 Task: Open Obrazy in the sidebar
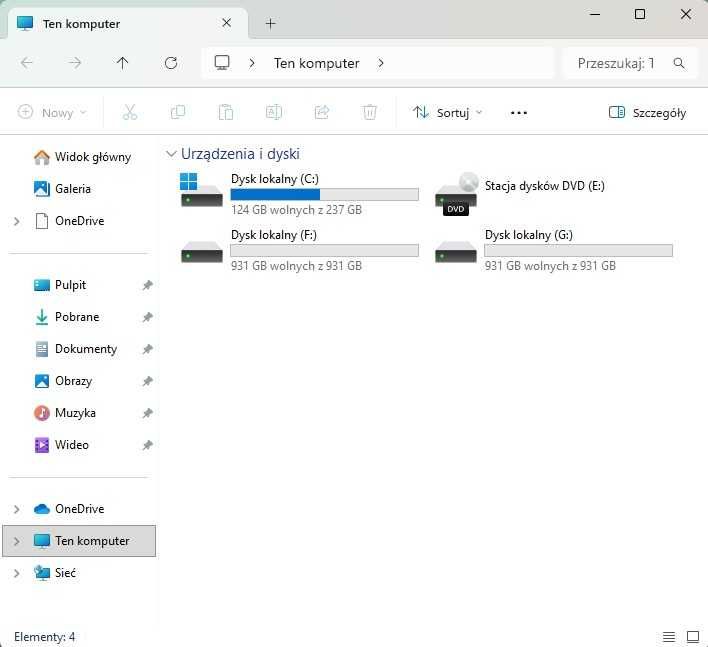coord(63,381)
